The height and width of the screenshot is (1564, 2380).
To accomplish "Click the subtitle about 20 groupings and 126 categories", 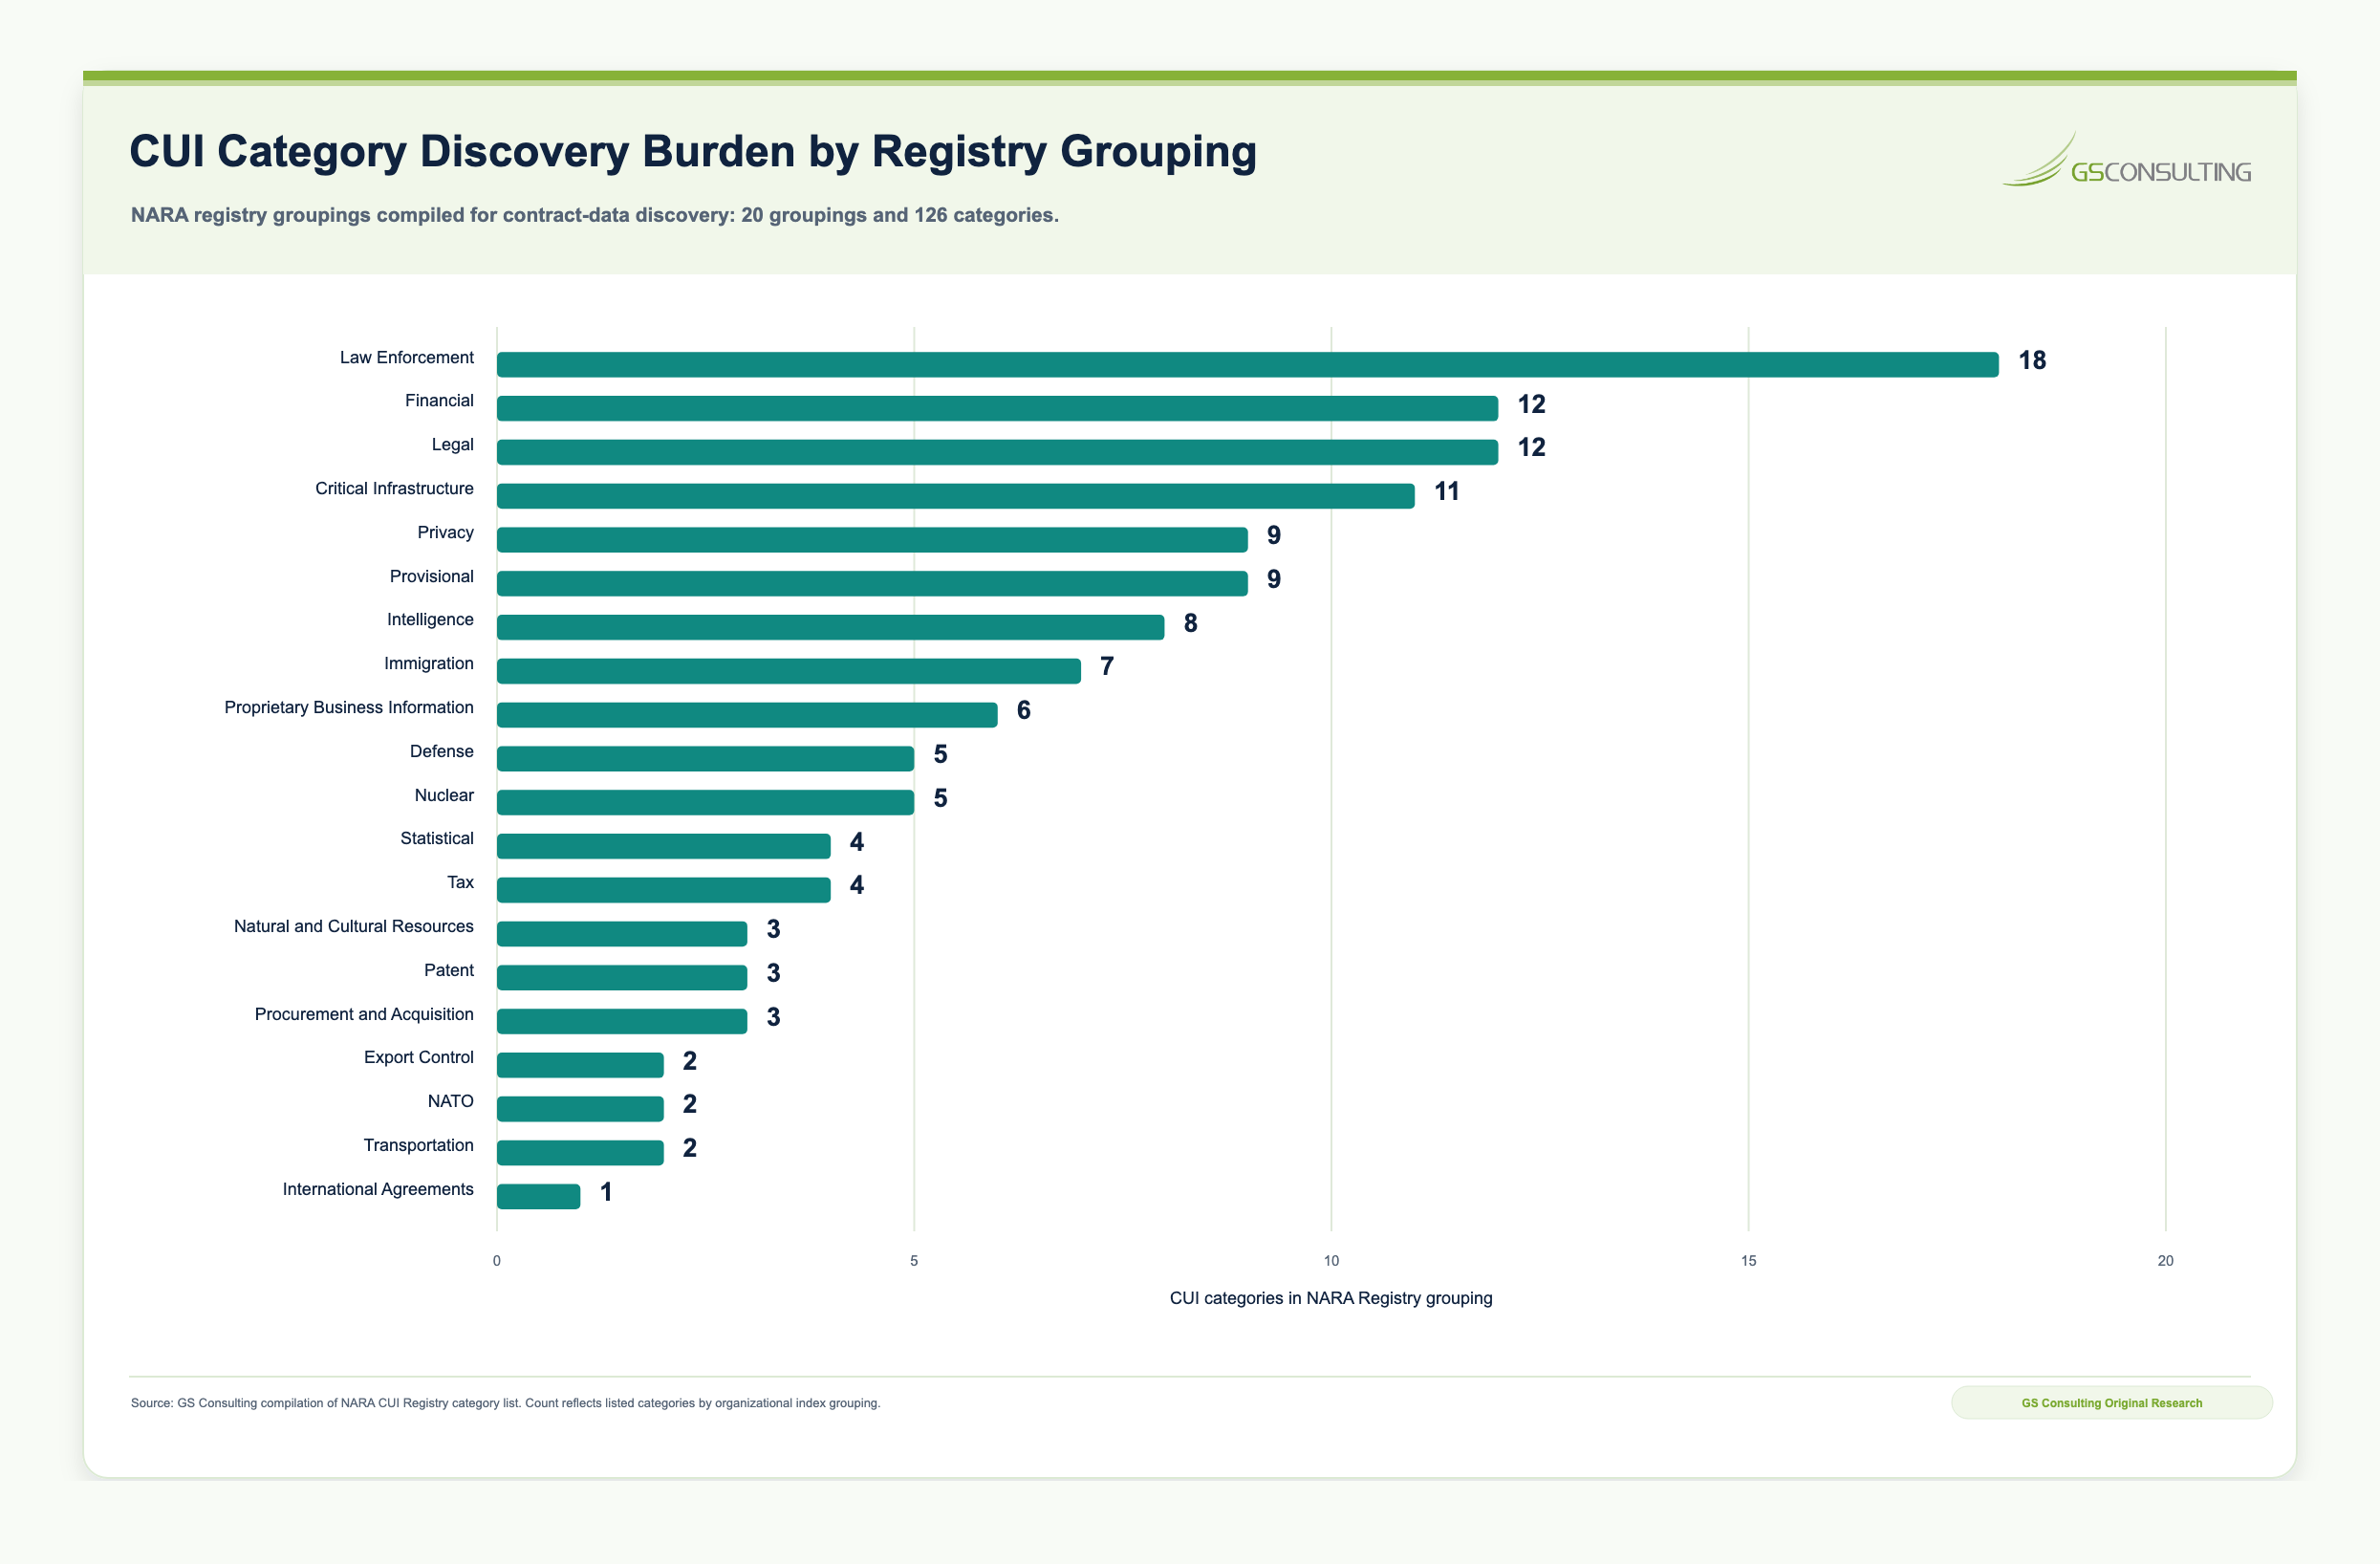I will (x=594, y=215).
